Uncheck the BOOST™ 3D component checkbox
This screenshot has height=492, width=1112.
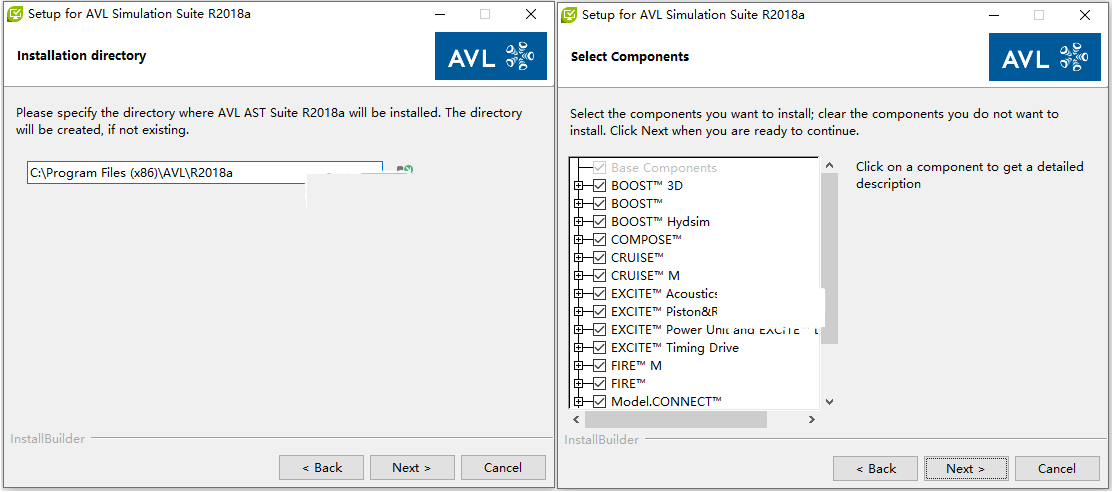tap(599, 186)
